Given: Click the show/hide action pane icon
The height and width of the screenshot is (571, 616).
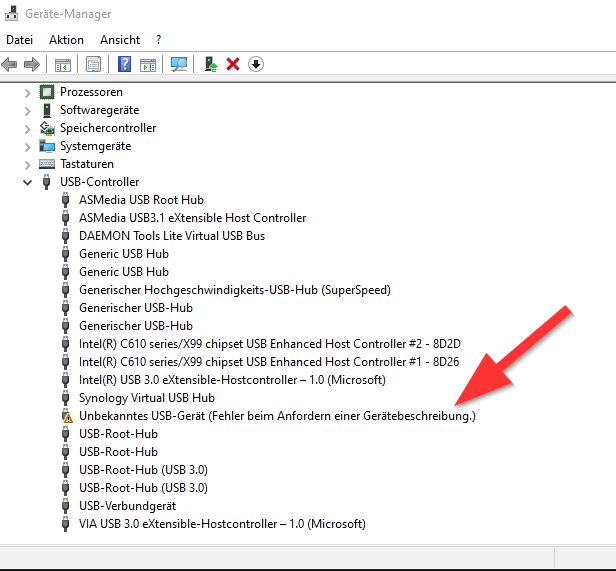Looking at the screenshot, I should (148, 64).
